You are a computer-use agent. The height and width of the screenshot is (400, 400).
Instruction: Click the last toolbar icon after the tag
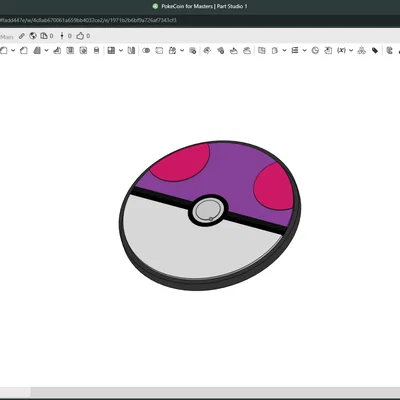(389, 51)
